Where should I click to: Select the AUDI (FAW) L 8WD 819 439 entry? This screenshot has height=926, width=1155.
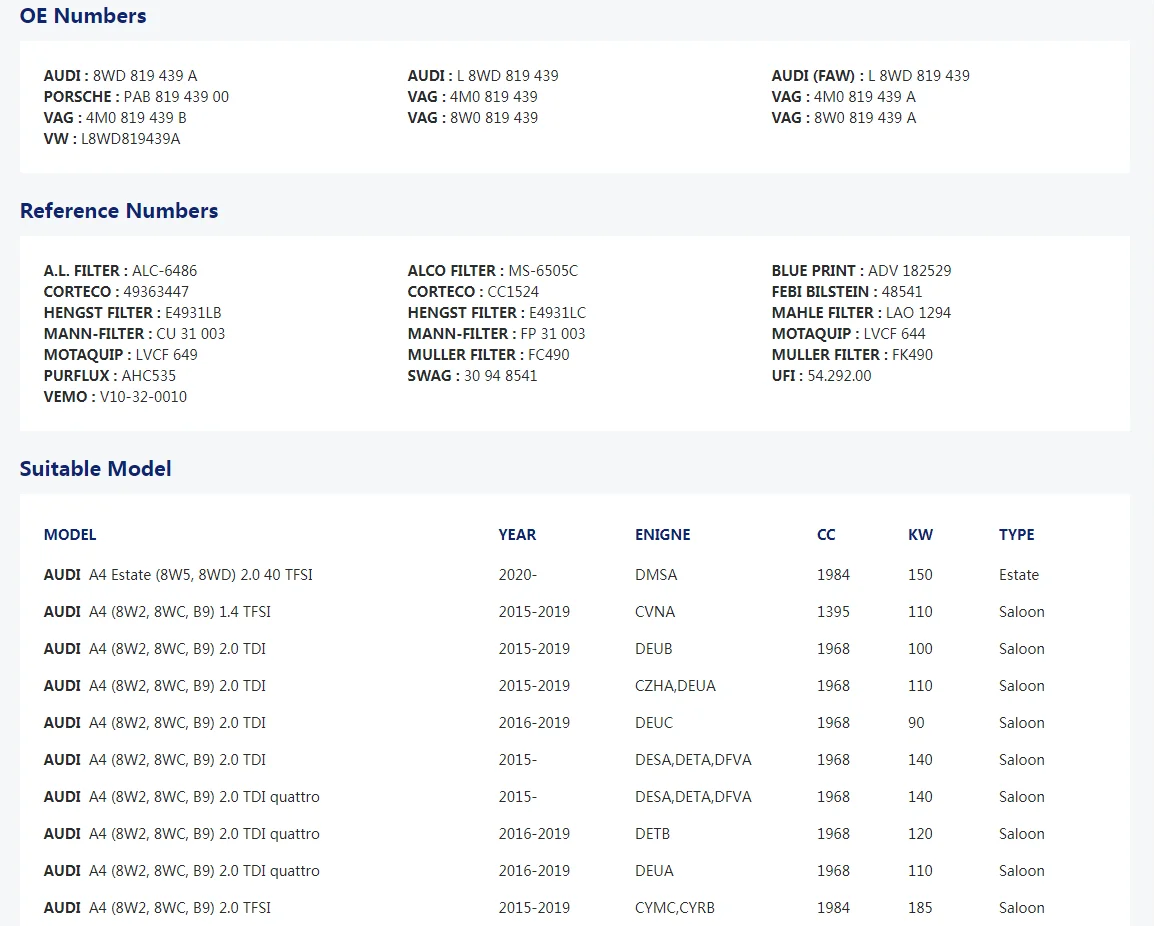click(x=871, y=76)
